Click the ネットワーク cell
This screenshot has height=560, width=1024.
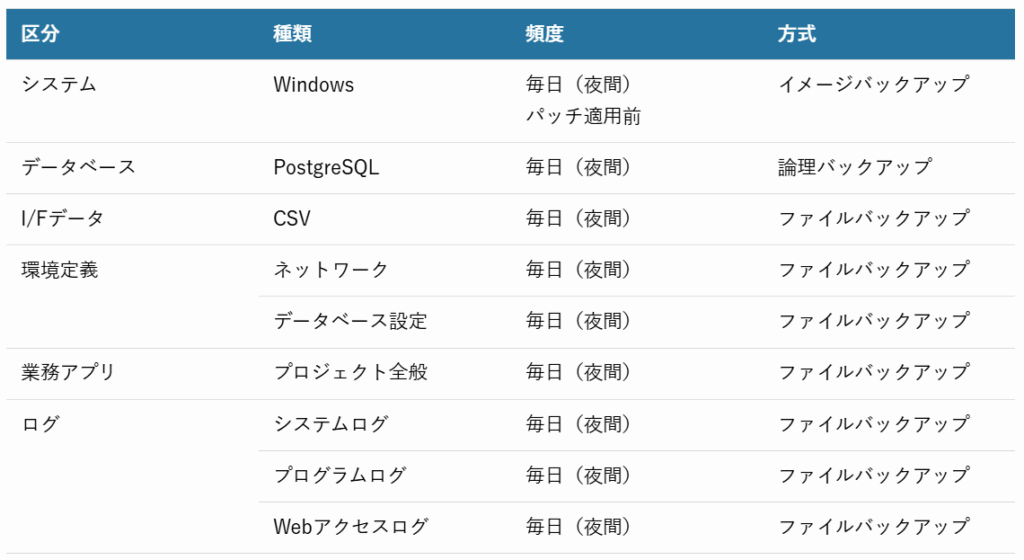(331, 270)
